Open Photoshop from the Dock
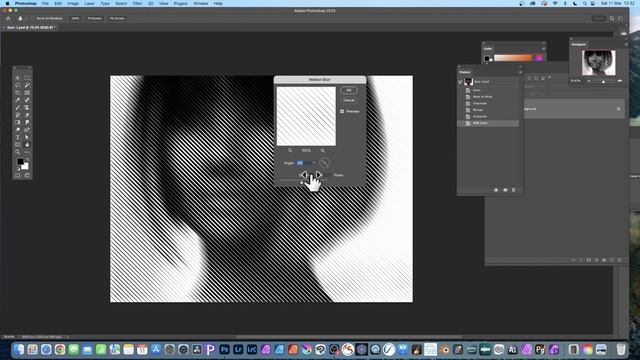 pos(224,349)
